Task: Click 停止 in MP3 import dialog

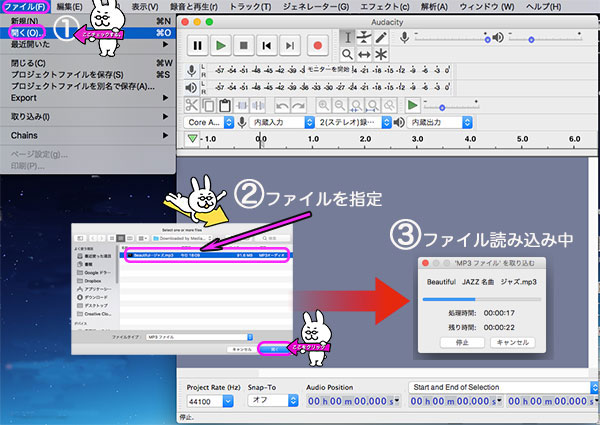Action: [x=462, y=342]
